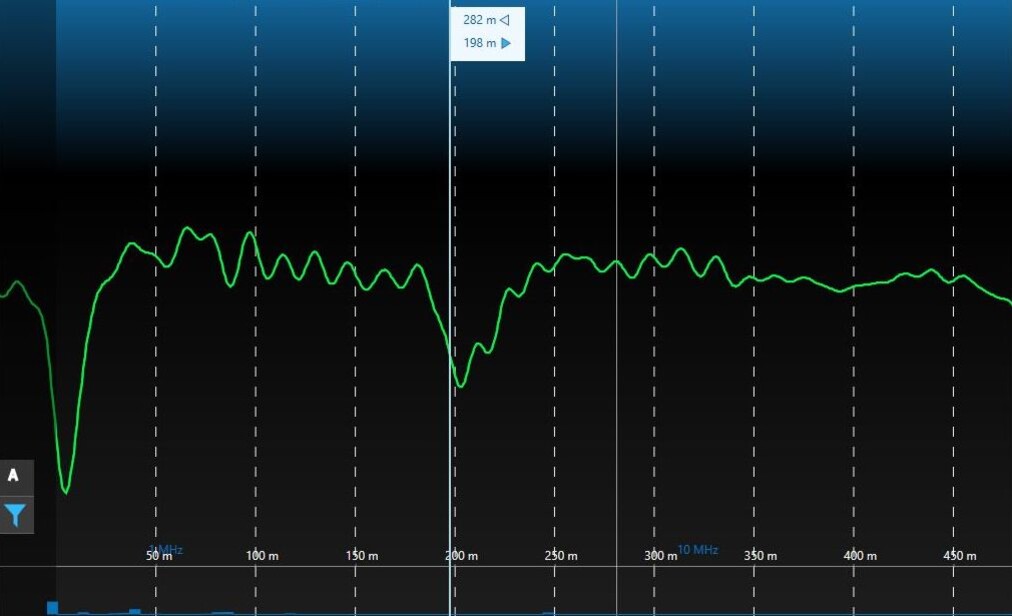The image size is (1012, 616).
Task: Click the 250 m distance axis label
Action: point(561,556)
